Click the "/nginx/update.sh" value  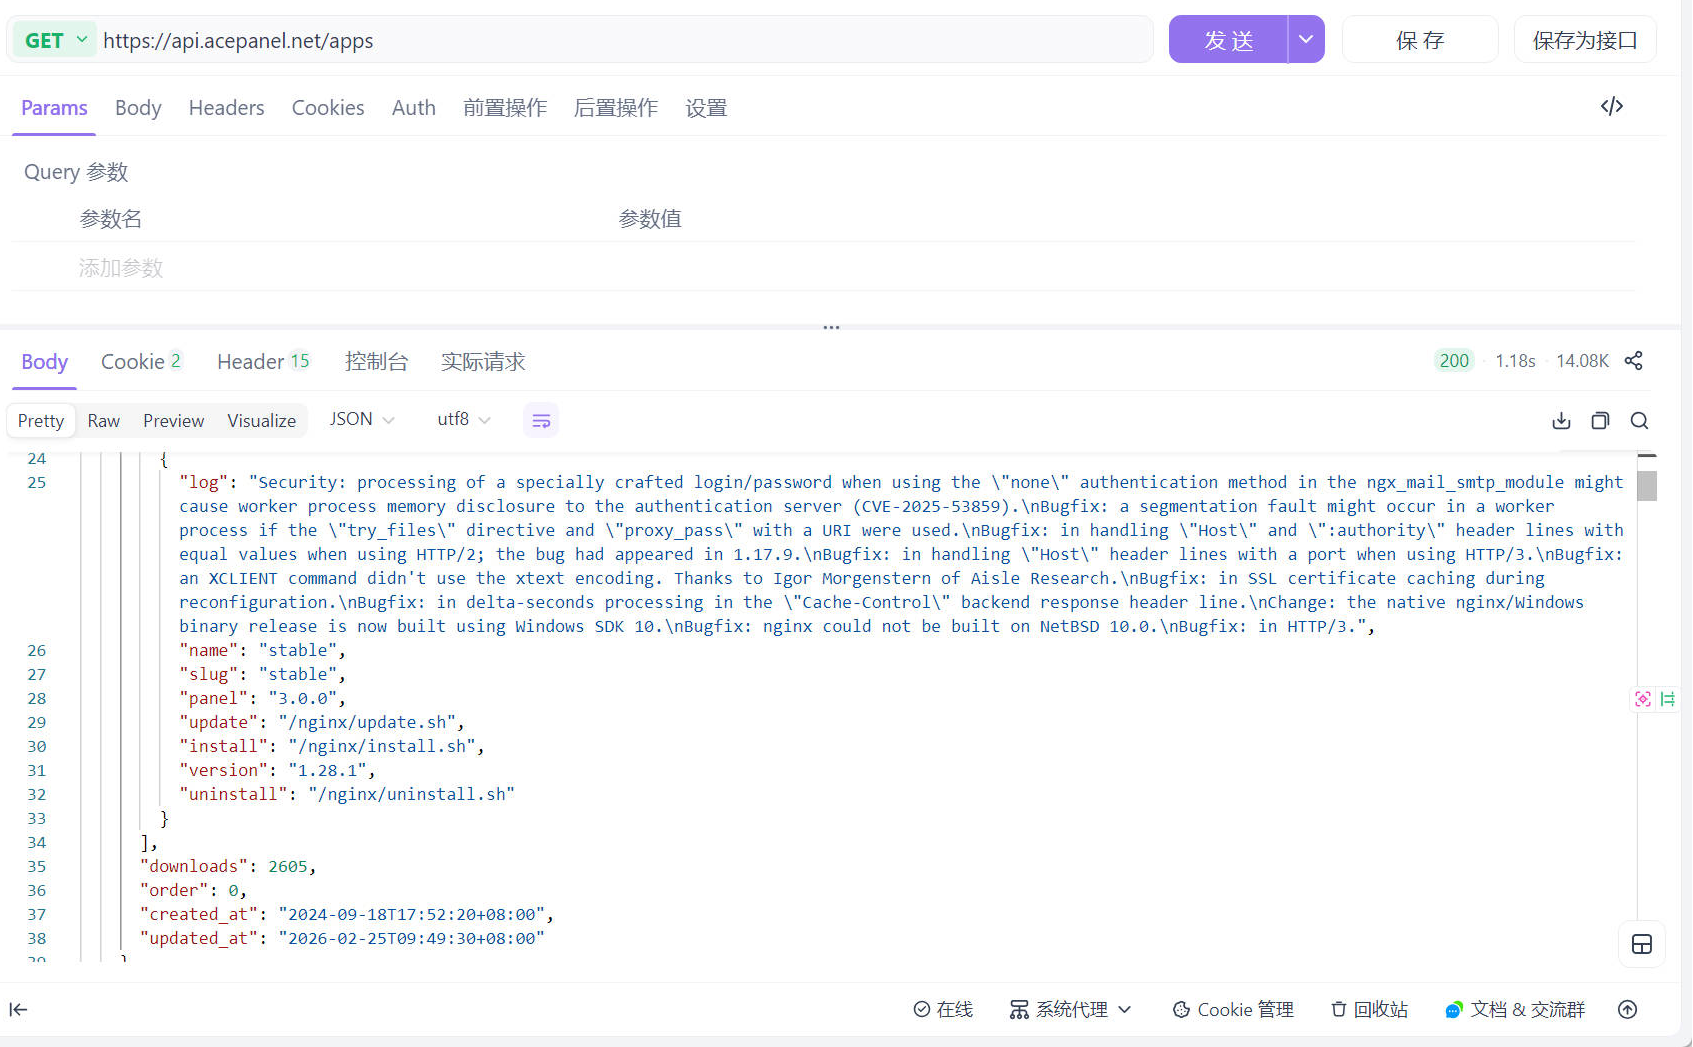point(367,722)
